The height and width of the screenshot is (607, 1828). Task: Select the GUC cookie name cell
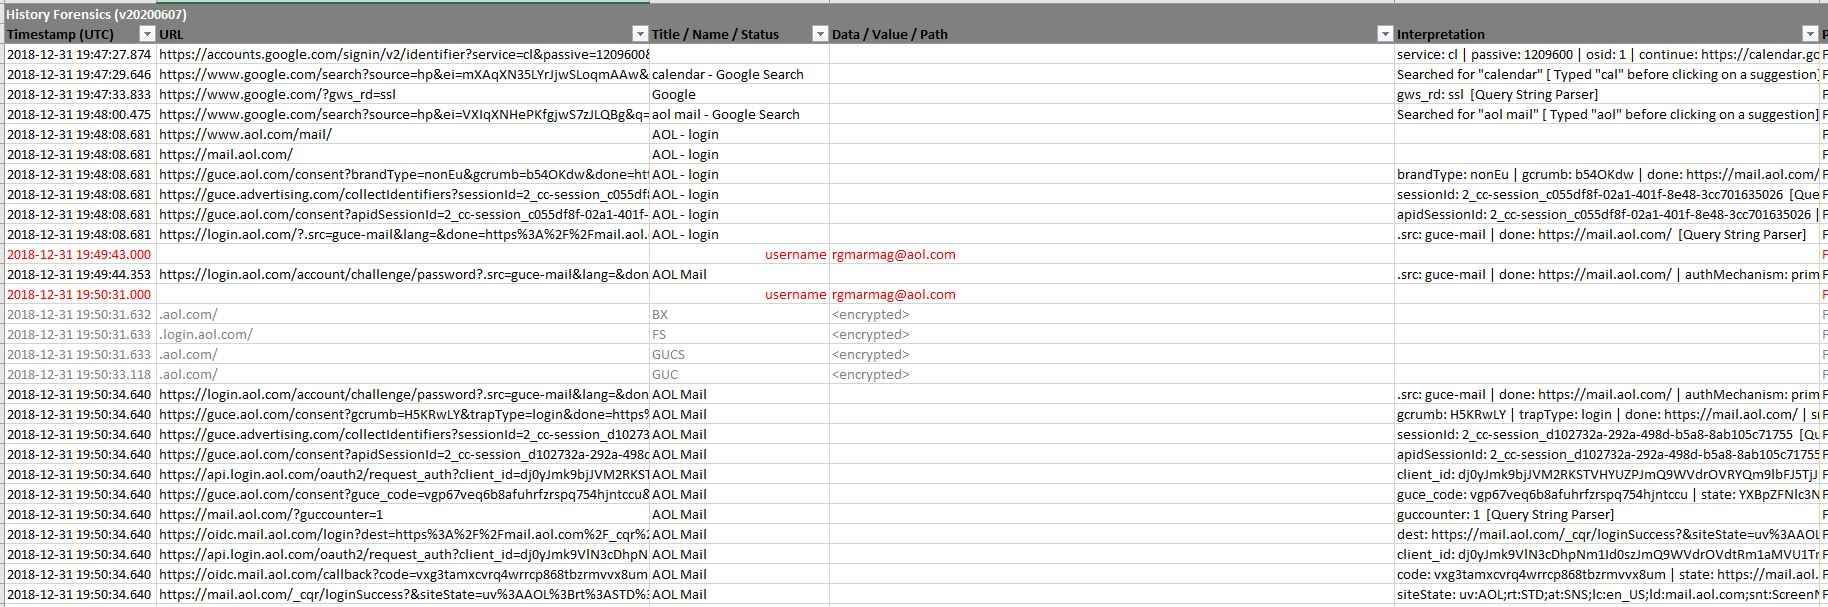[665, 374]
